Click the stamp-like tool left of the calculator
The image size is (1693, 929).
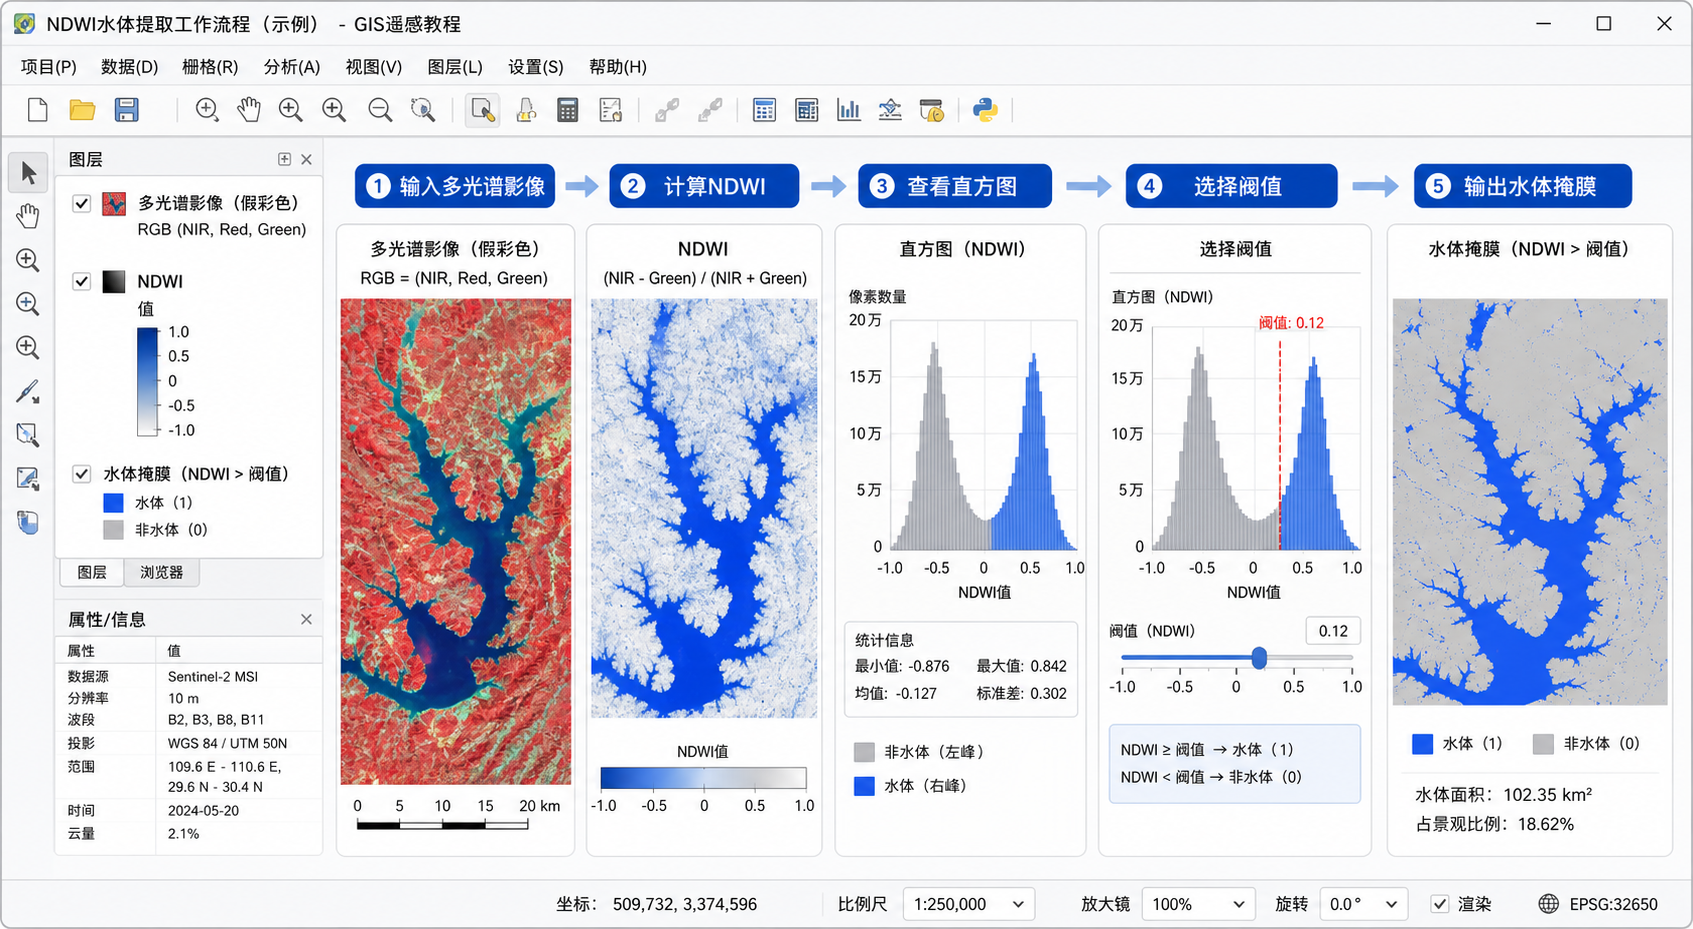click(x=526, y=110)
